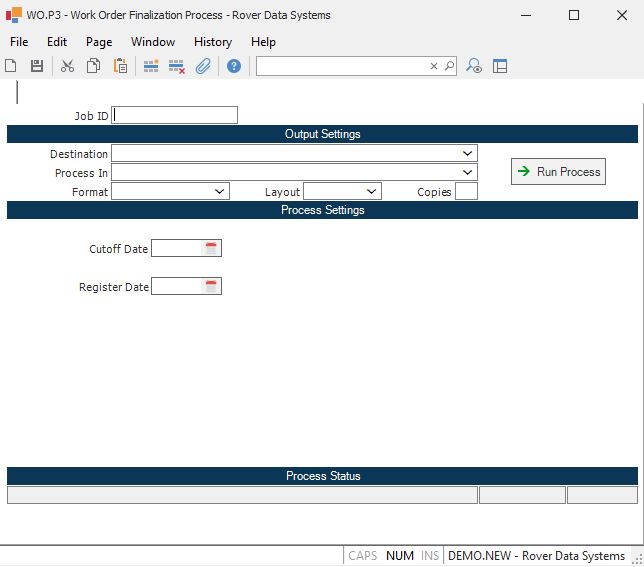
Task: Open help with the question mark icon
Action: click(x=234, y=66)
